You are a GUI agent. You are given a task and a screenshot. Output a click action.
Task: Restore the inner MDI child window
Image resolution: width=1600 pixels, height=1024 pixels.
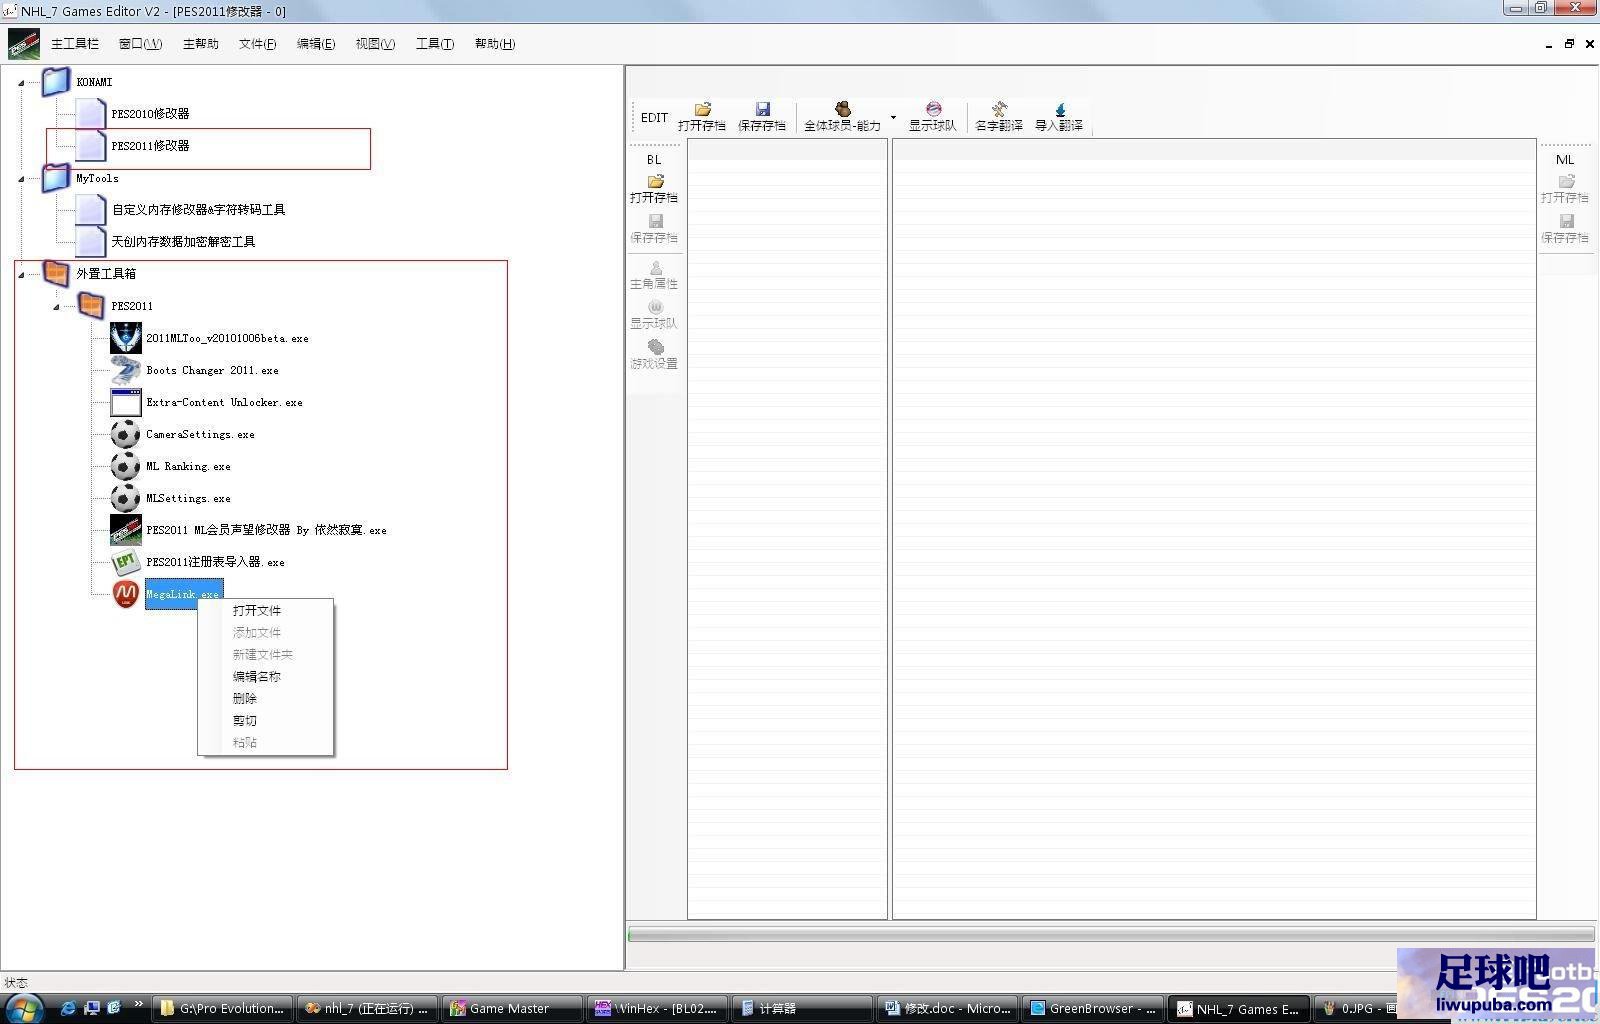pos(1569,44)
